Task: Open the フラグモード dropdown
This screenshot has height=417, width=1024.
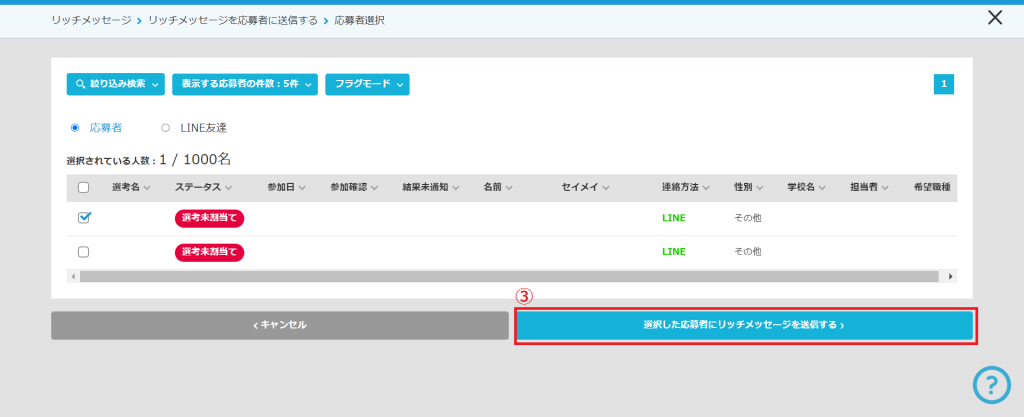Action: 367,85
